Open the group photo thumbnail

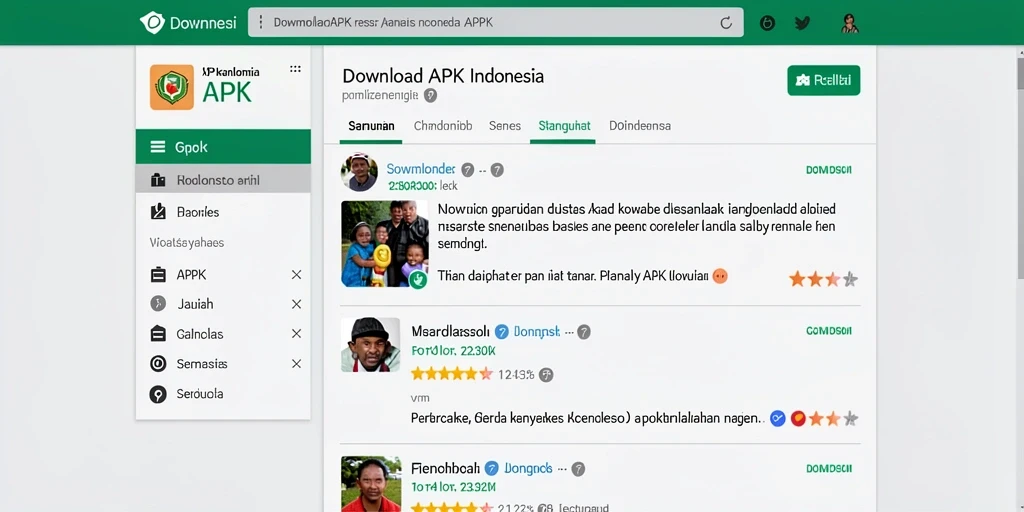(385, 244)
